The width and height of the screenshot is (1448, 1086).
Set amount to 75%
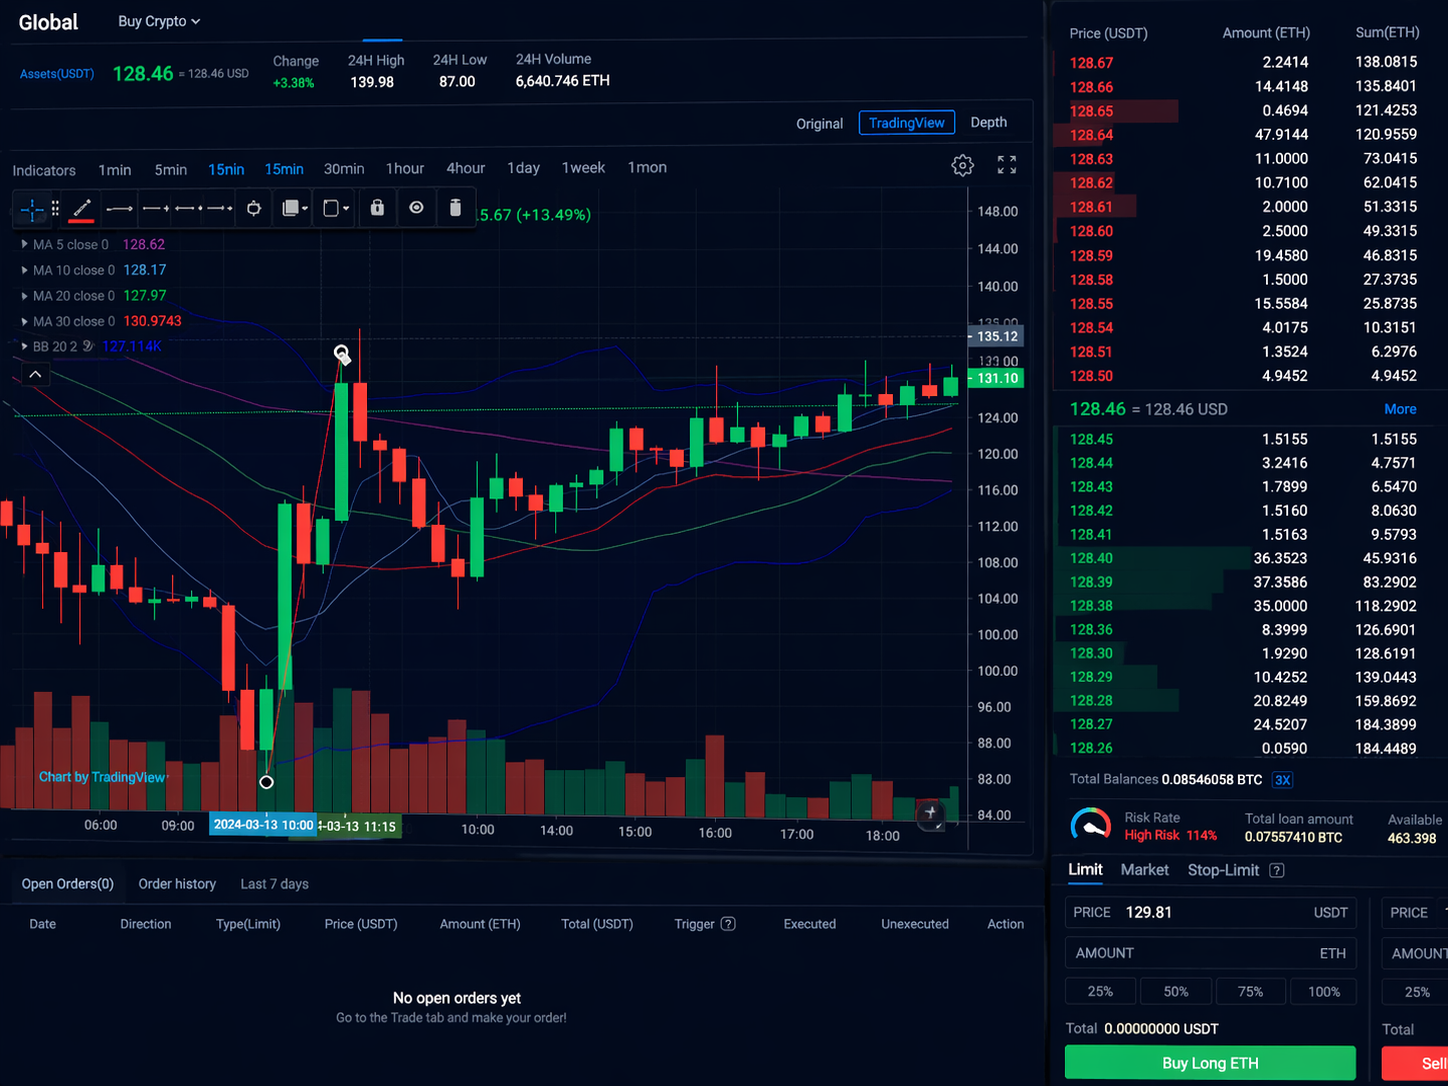1250,991
